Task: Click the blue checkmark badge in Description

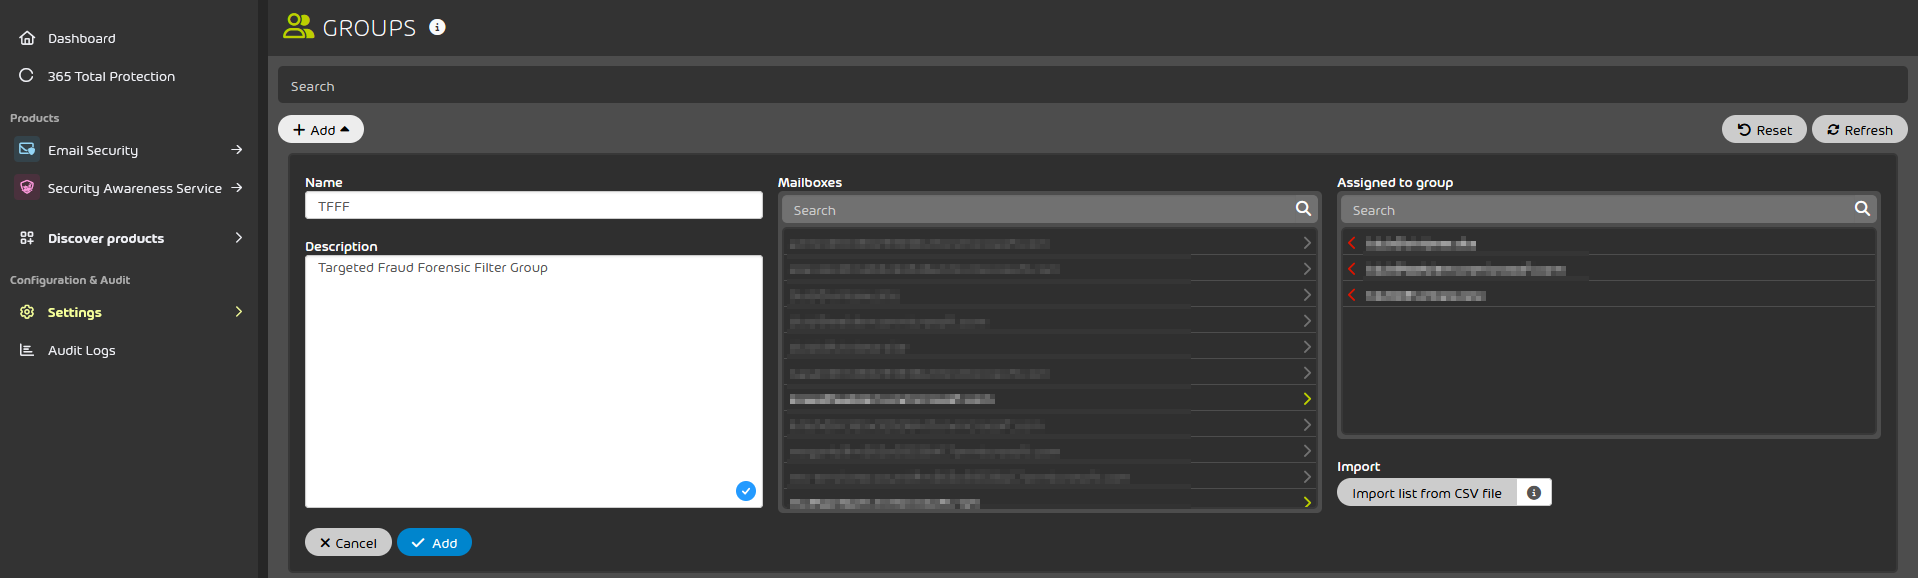Action: tap(746, 491)
